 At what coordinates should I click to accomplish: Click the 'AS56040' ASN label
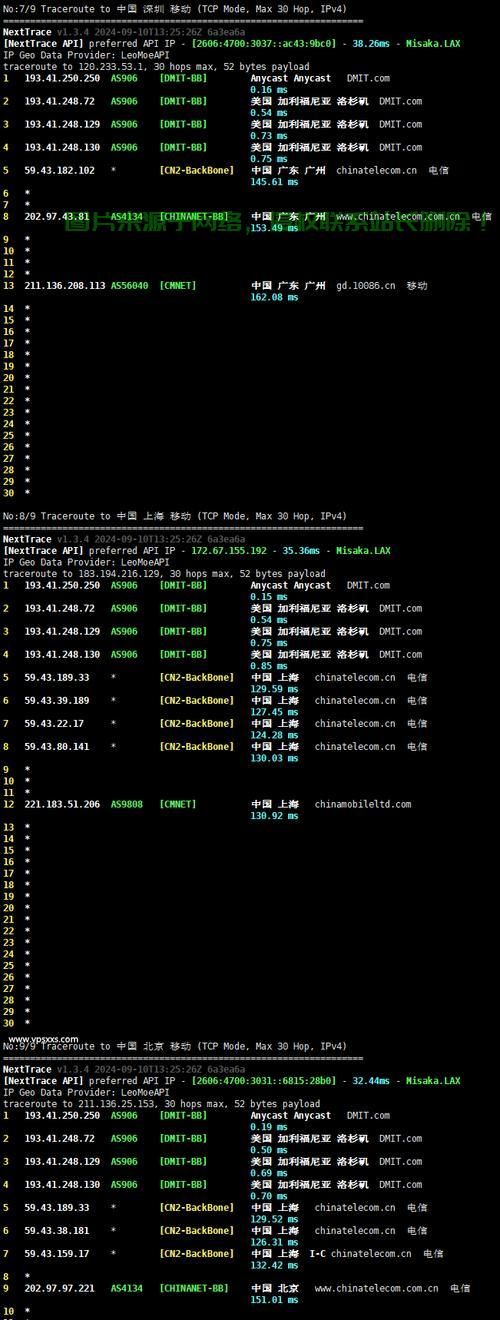point(130,285)
